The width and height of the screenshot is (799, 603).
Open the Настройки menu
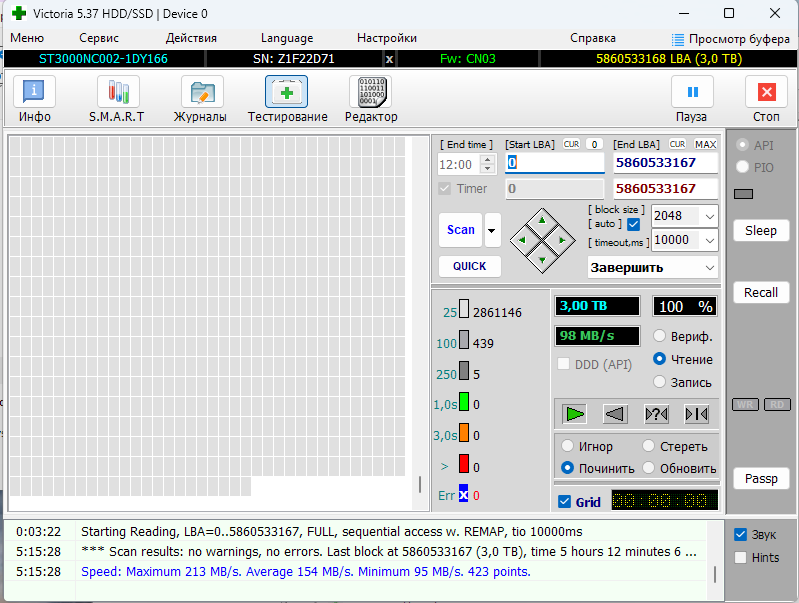tap(387, 38)
